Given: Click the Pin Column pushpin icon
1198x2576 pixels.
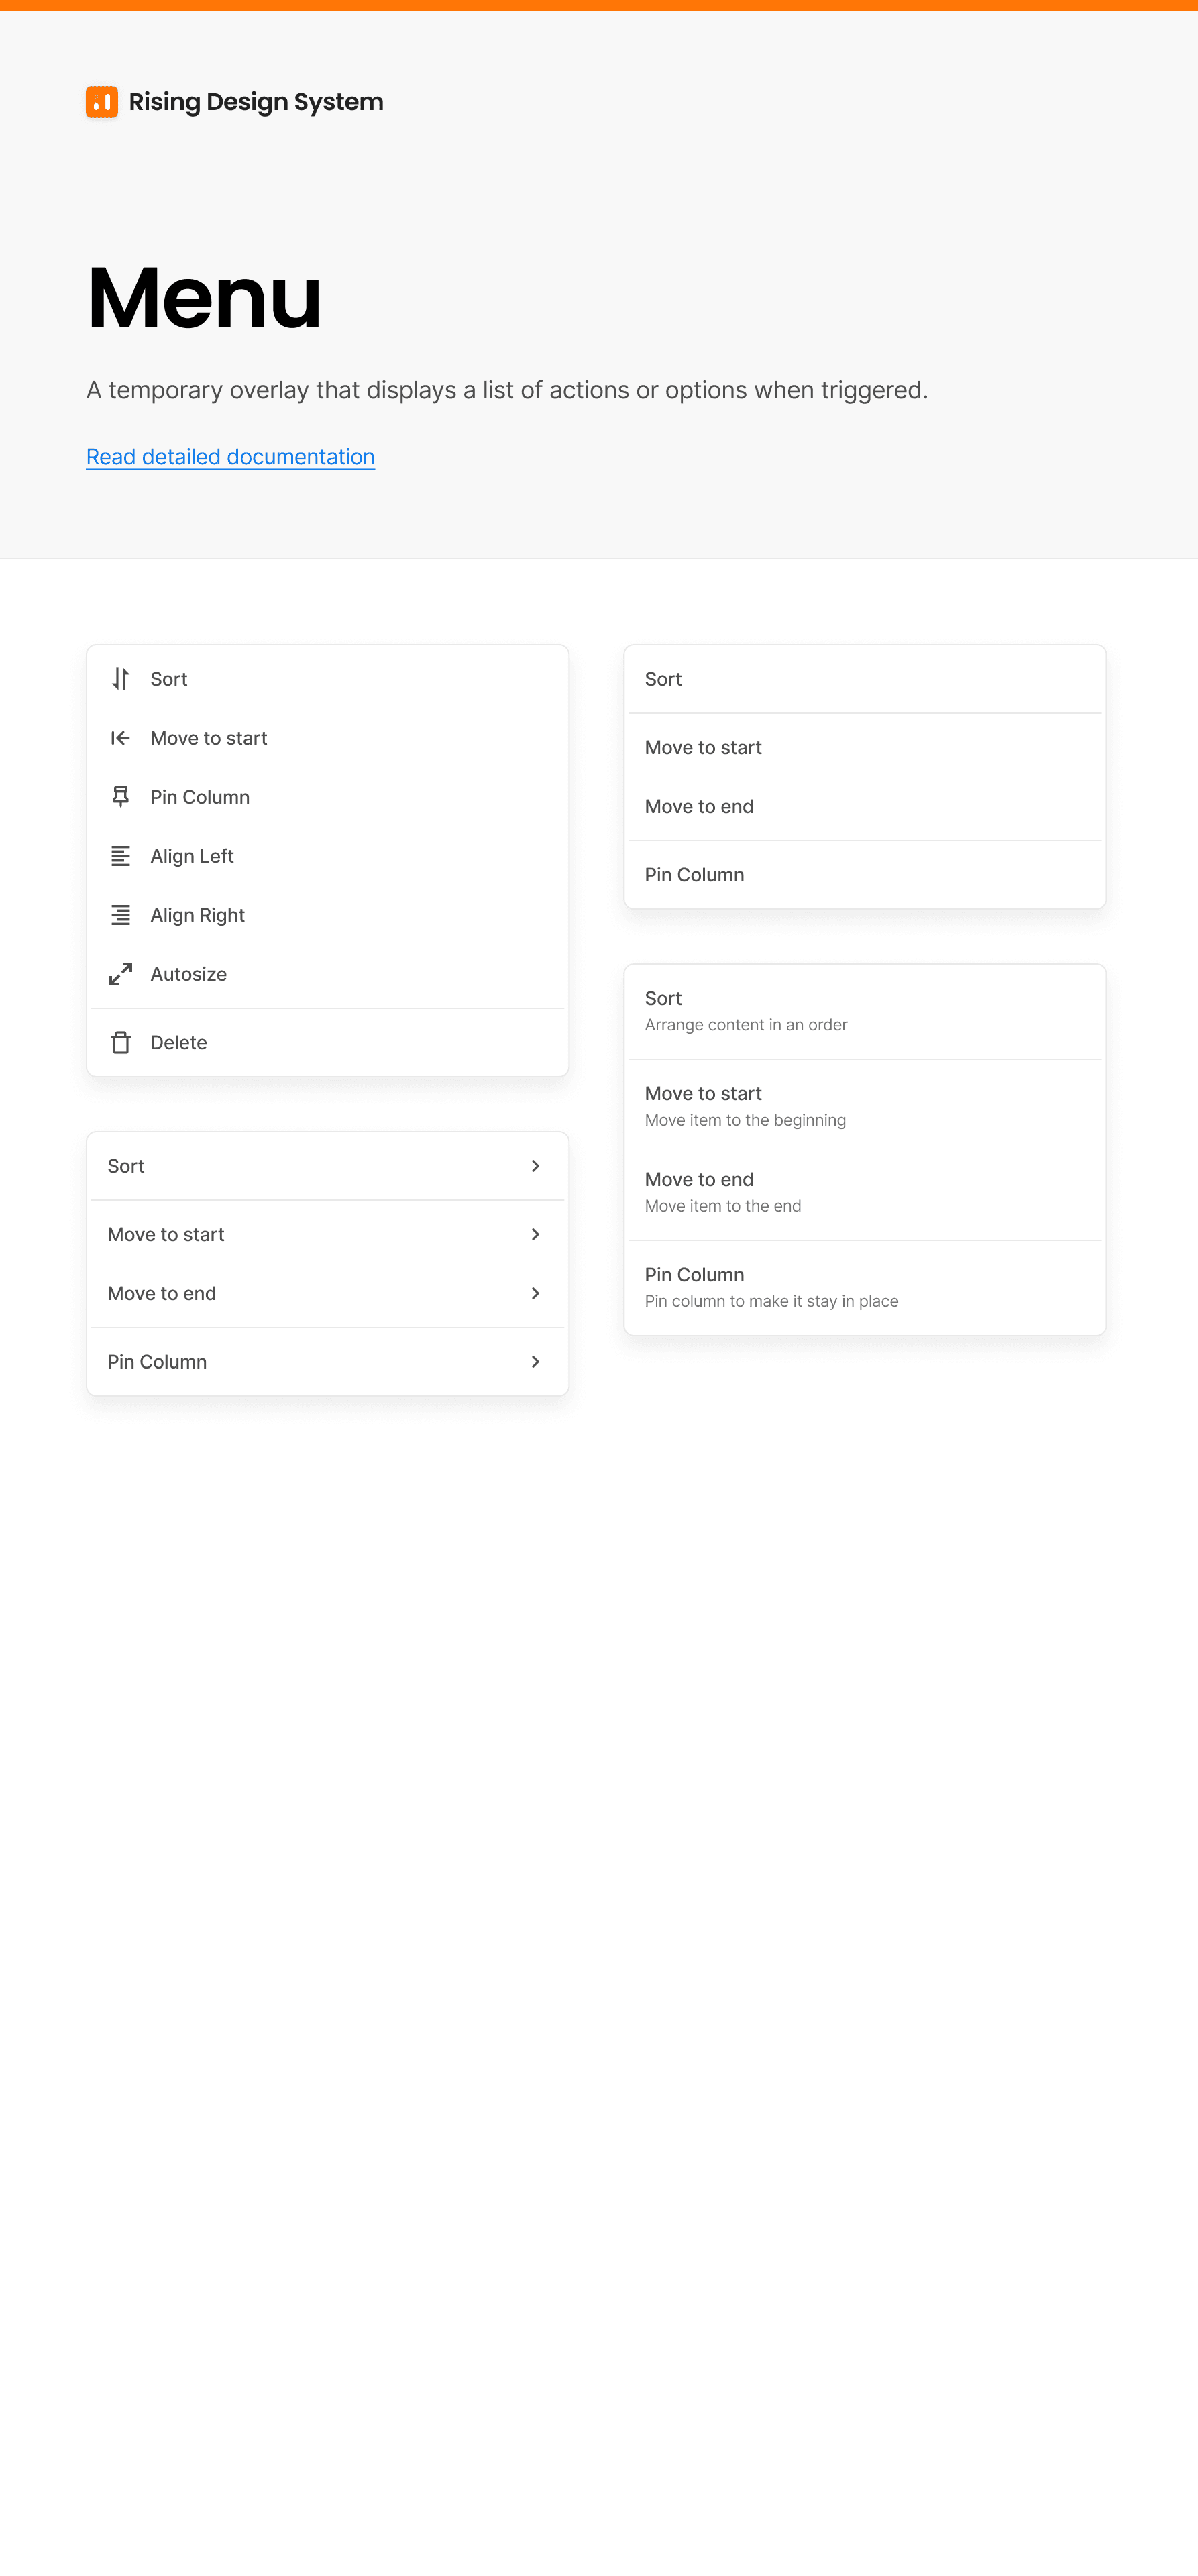Looking at the screenshot, I should coord(120,797).
